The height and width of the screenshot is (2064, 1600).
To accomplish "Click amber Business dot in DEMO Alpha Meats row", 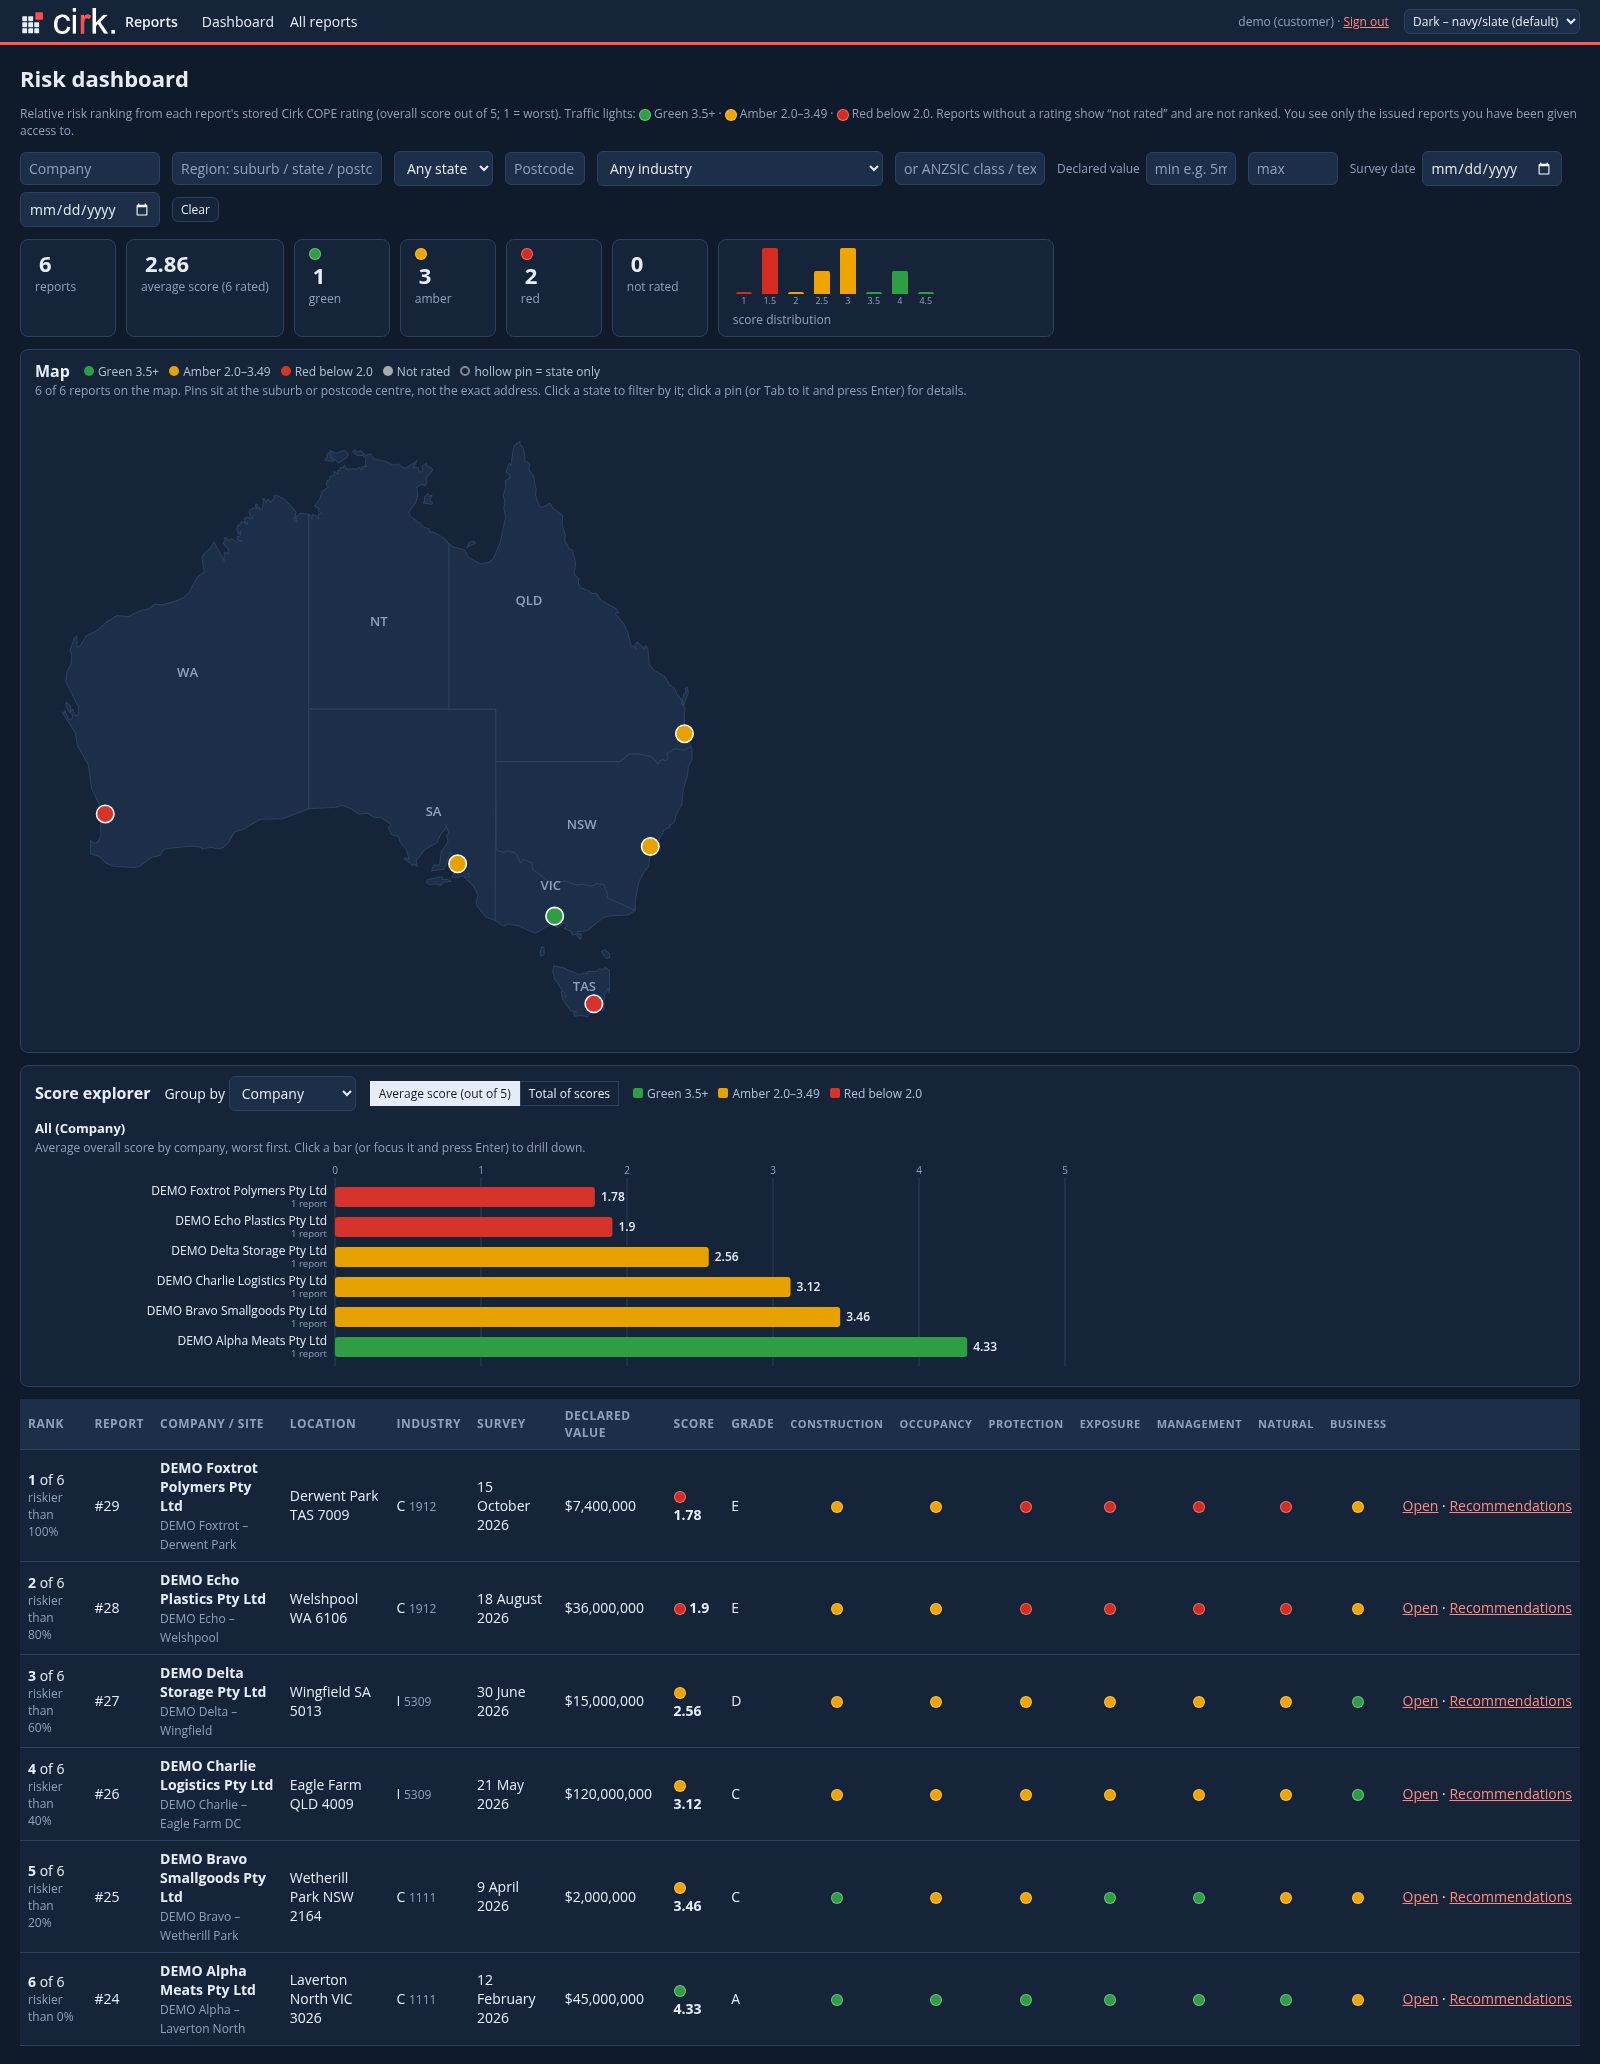I will tap(1358, 2000).
